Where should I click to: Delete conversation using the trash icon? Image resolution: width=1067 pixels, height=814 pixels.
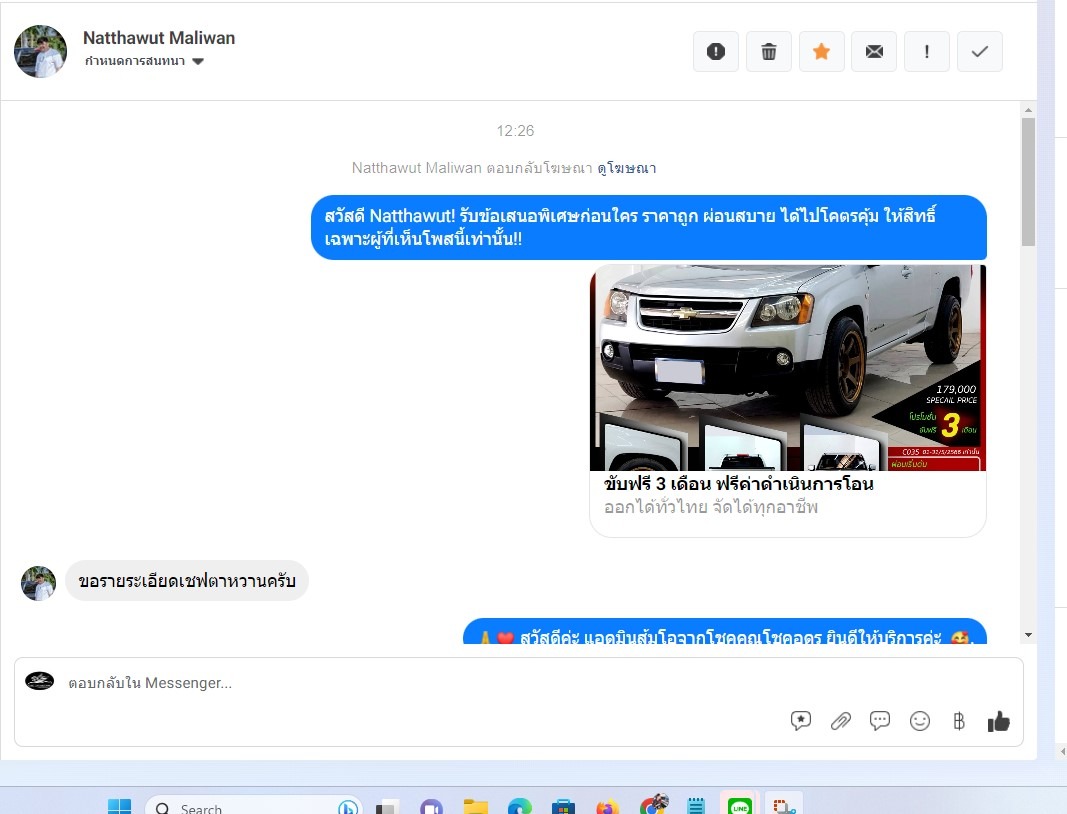[769, 52]
